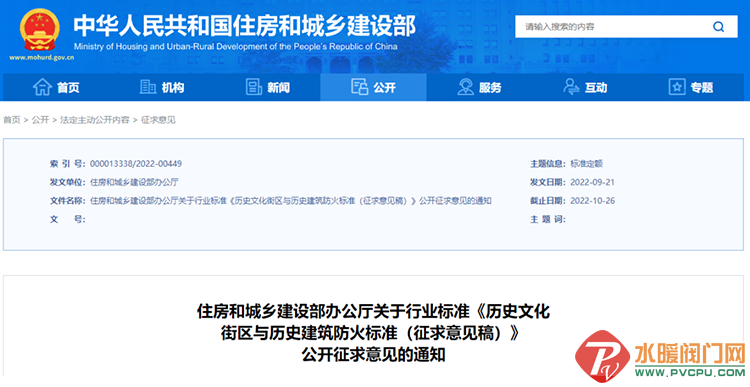Open the 专题 navigation tab
The image size is (750, 387).
click(x=691, y=87)
